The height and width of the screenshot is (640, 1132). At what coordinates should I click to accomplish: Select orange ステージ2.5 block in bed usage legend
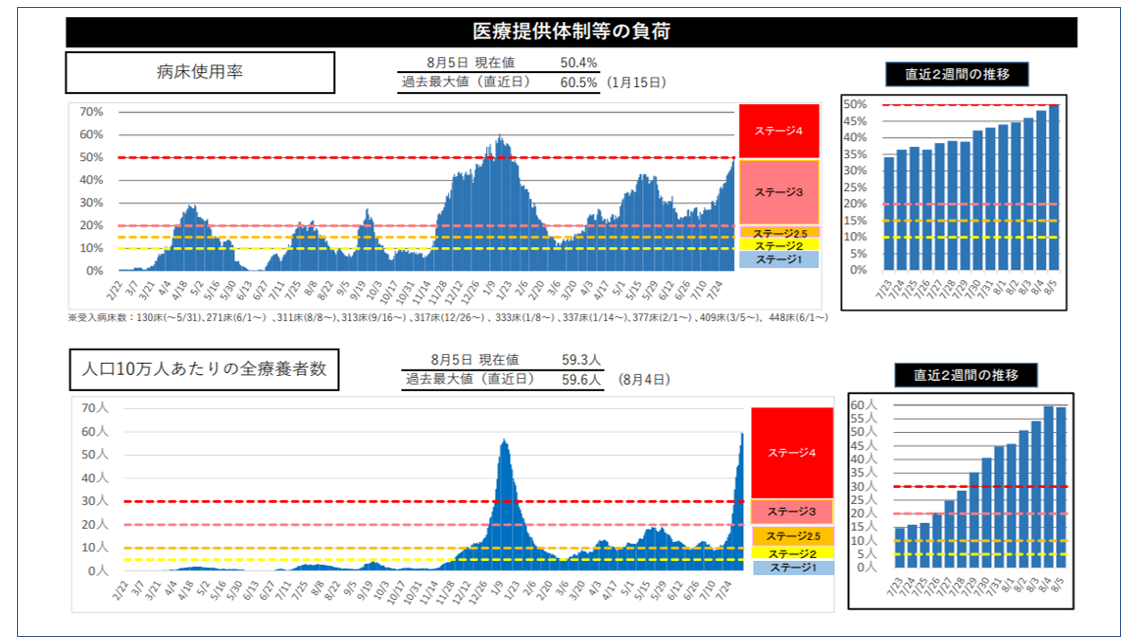coord(779,232)
